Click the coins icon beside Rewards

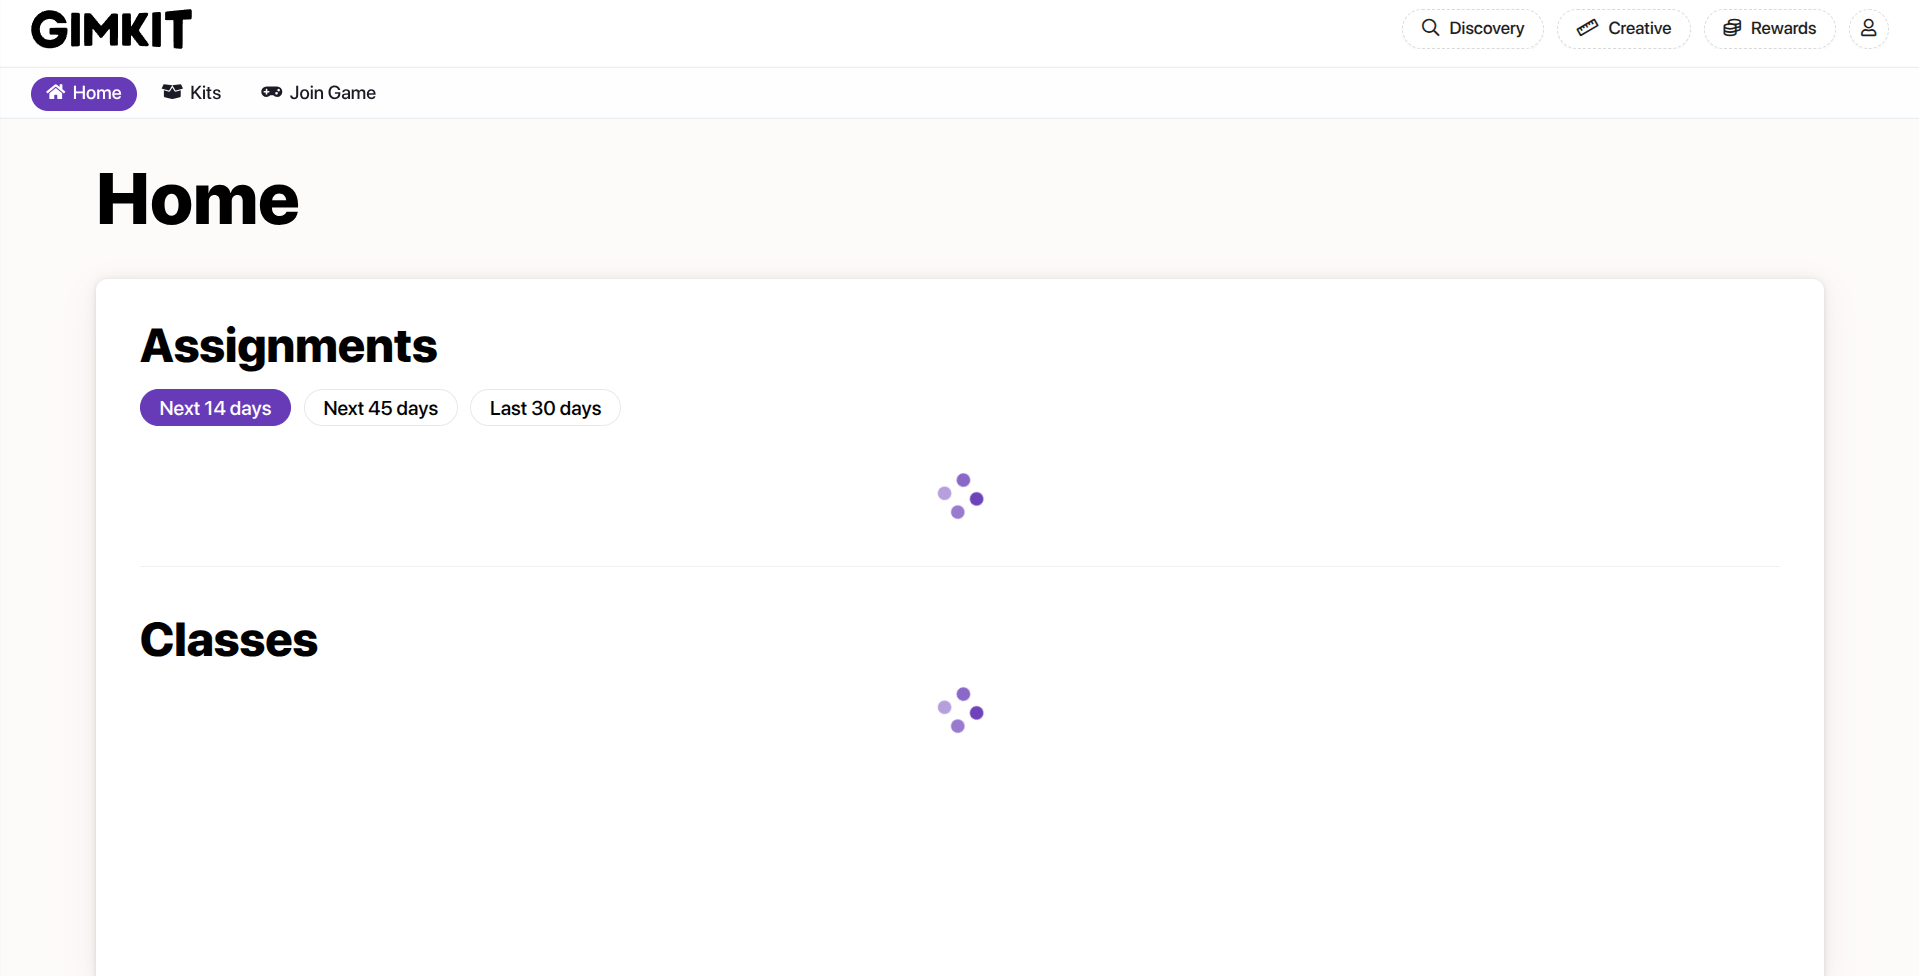[x=1732, y=28]
